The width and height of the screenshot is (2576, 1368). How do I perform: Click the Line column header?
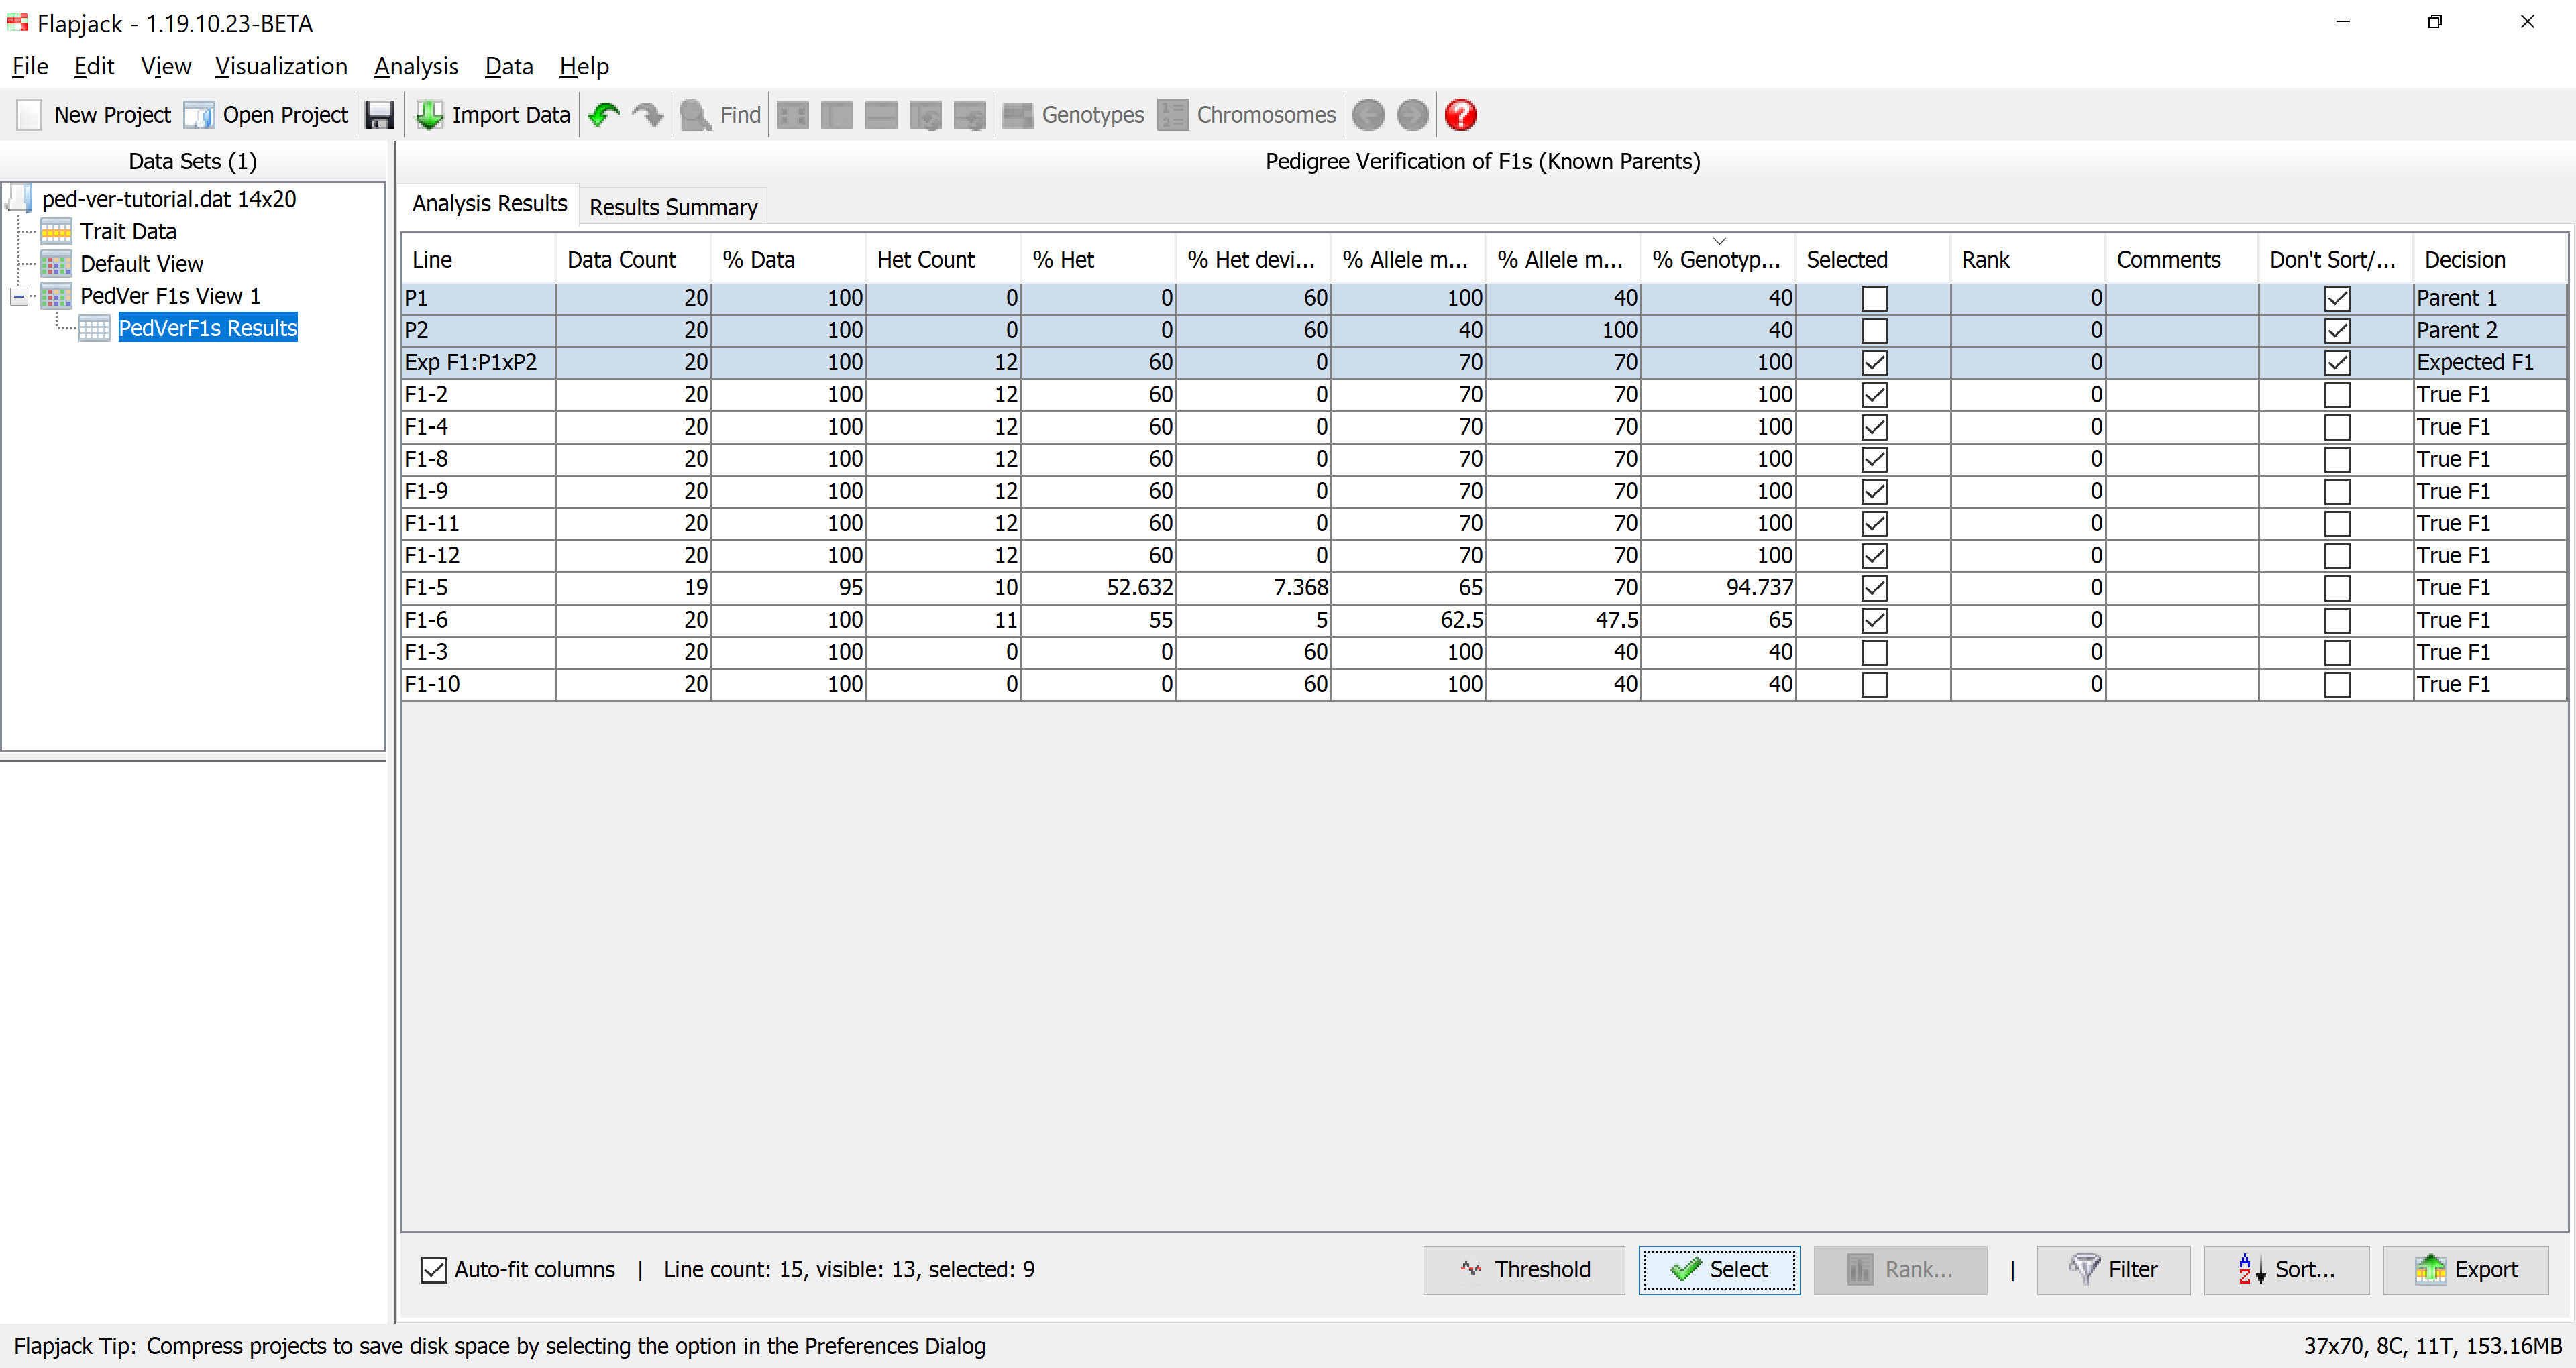click(x=479, y=259)
